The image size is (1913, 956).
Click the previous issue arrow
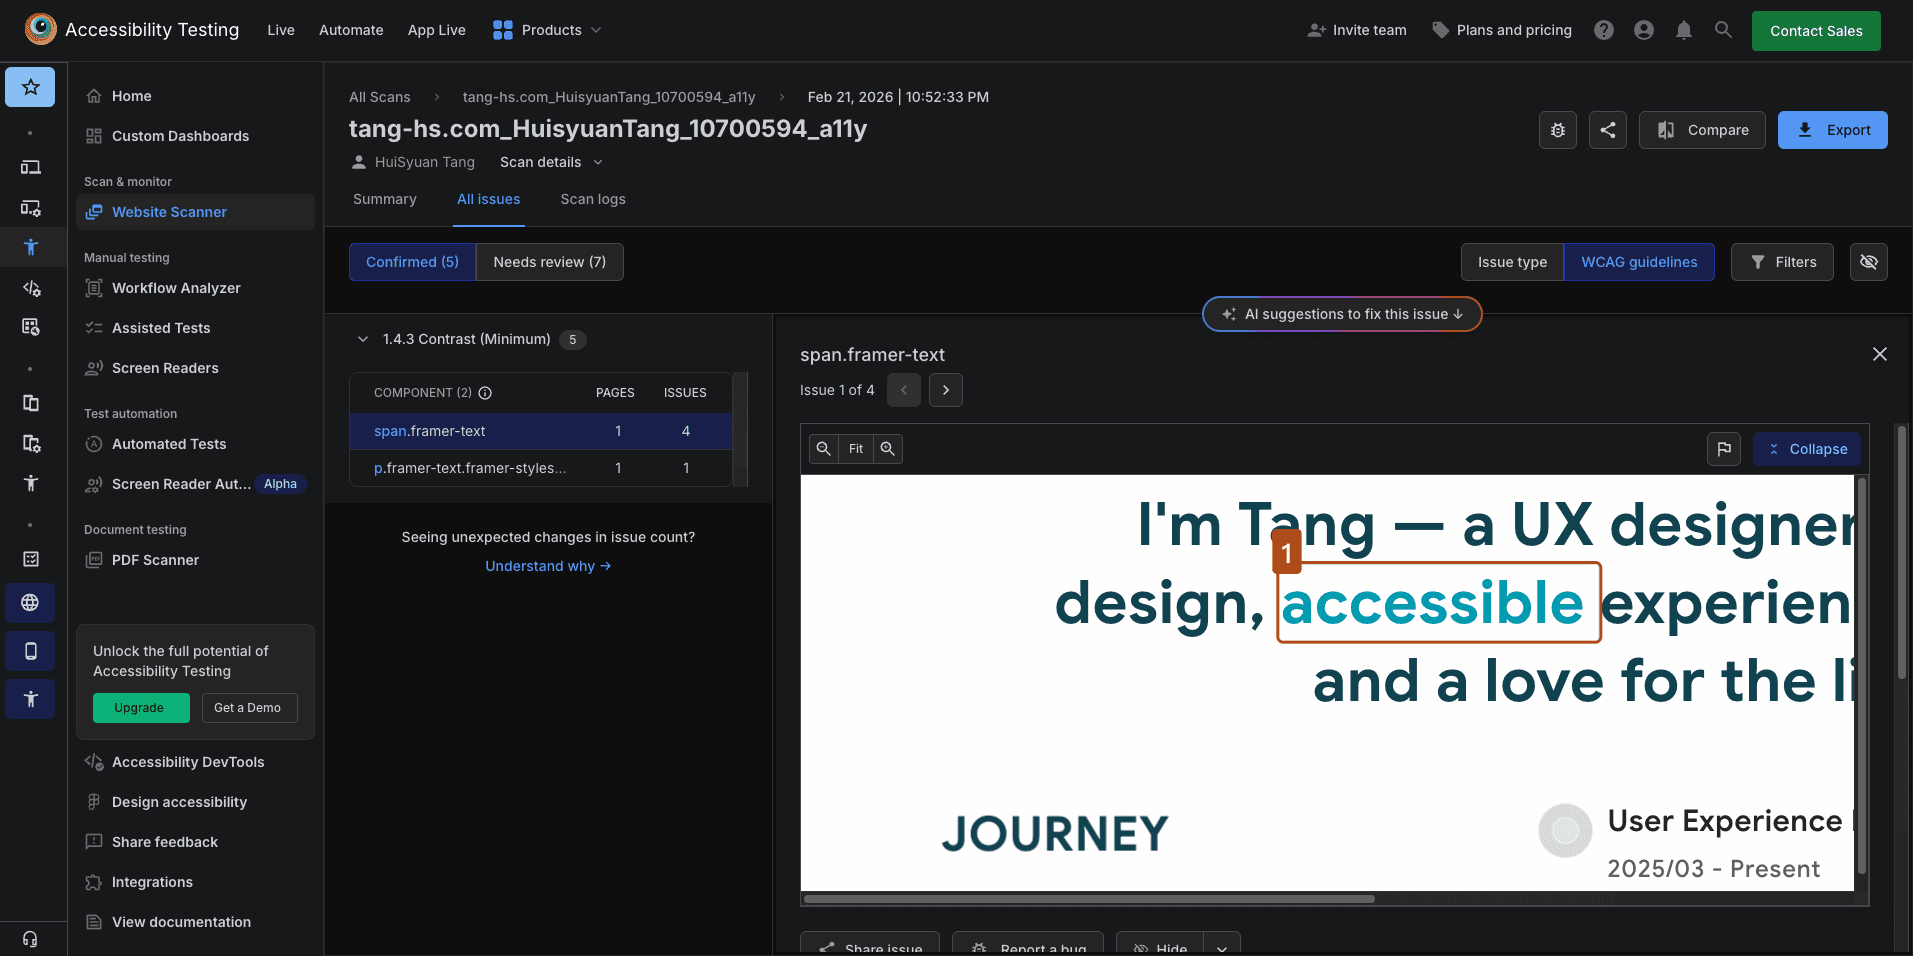[x=904, y=390]
